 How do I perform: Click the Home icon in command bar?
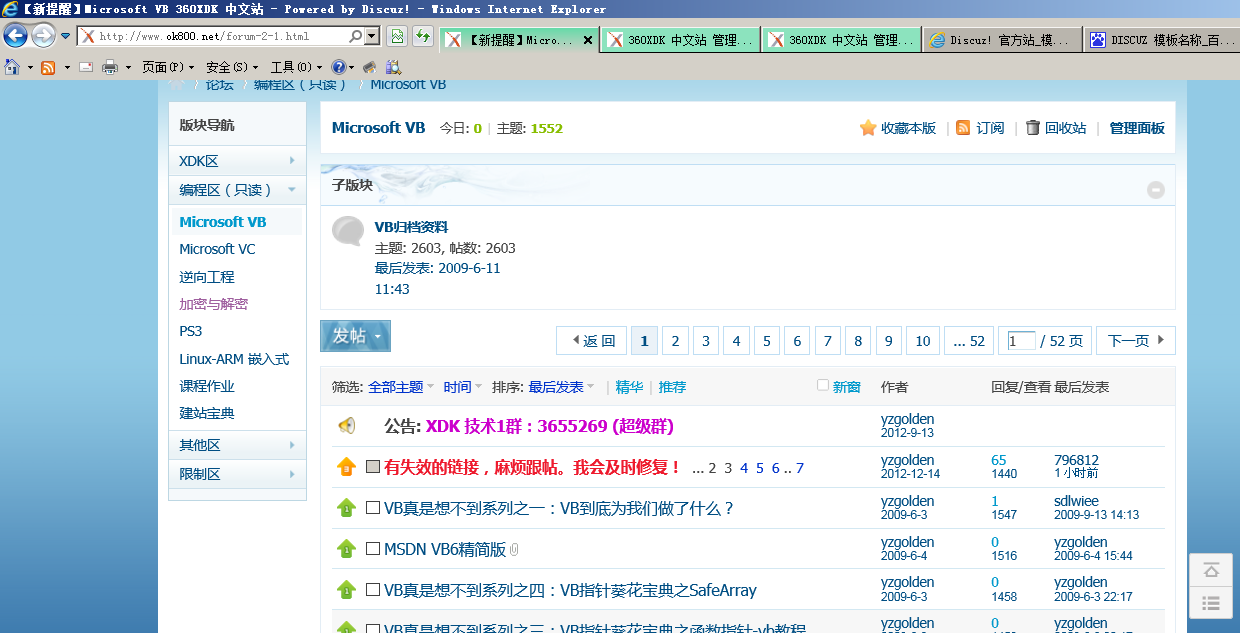coord(13,67)
